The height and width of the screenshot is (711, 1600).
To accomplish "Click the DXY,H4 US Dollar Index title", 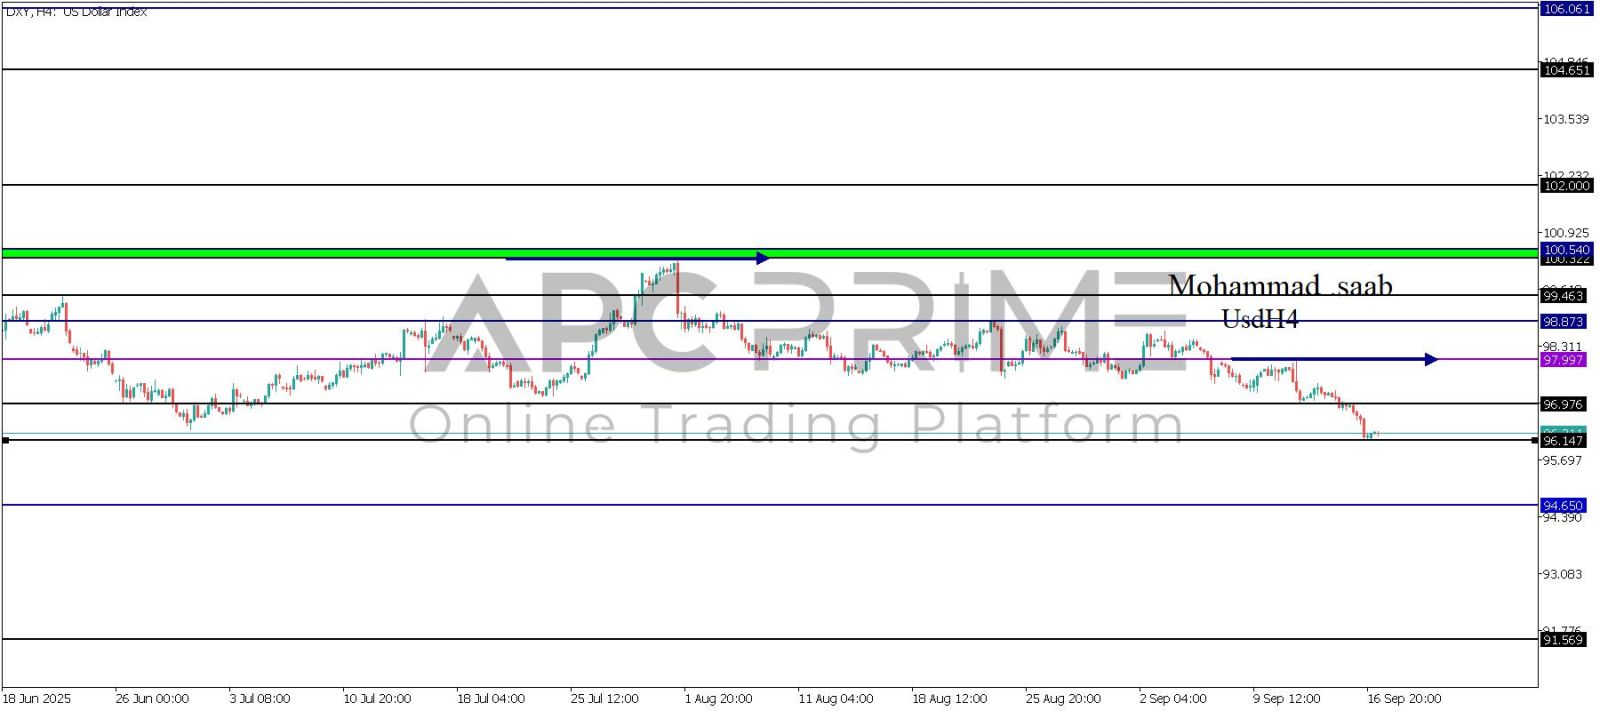I will pyautogui.click(x=76, y=12).
